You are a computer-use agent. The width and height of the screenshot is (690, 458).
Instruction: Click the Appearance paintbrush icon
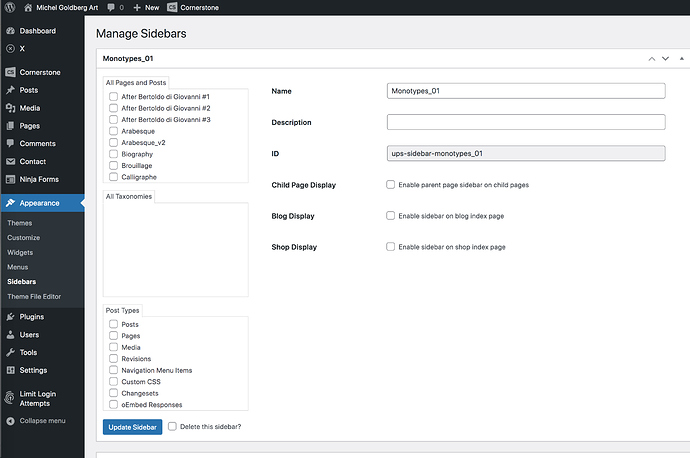(x=11, y=203)
